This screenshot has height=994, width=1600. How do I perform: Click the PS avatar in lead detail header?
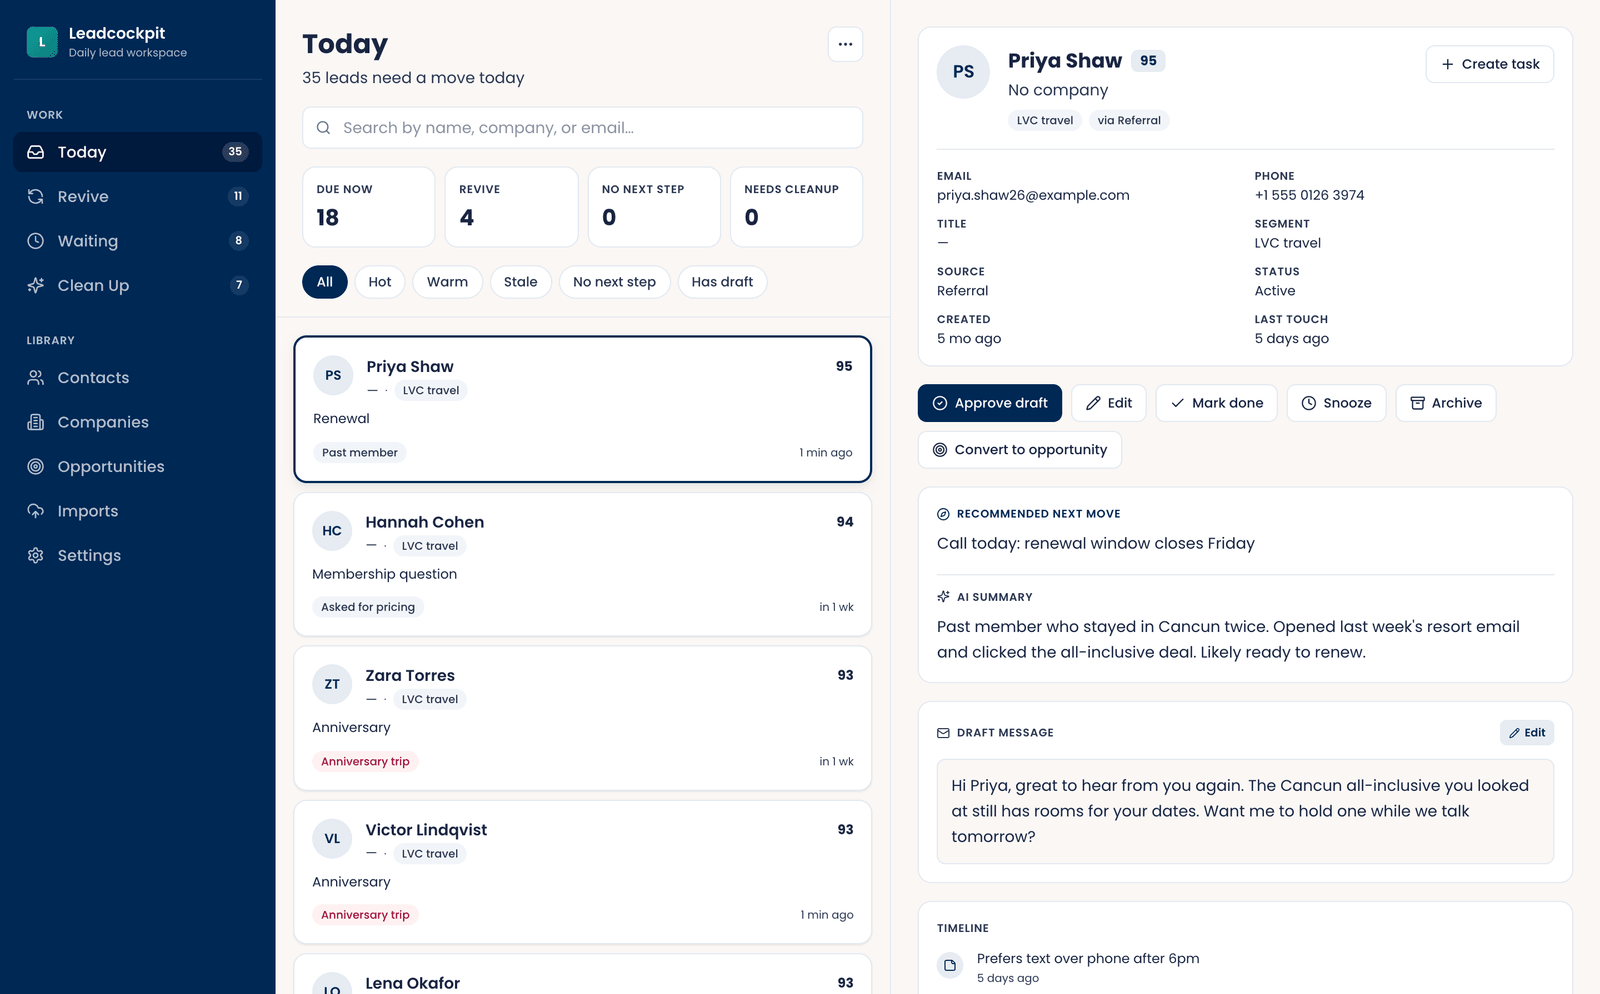[x=963, y=72]
